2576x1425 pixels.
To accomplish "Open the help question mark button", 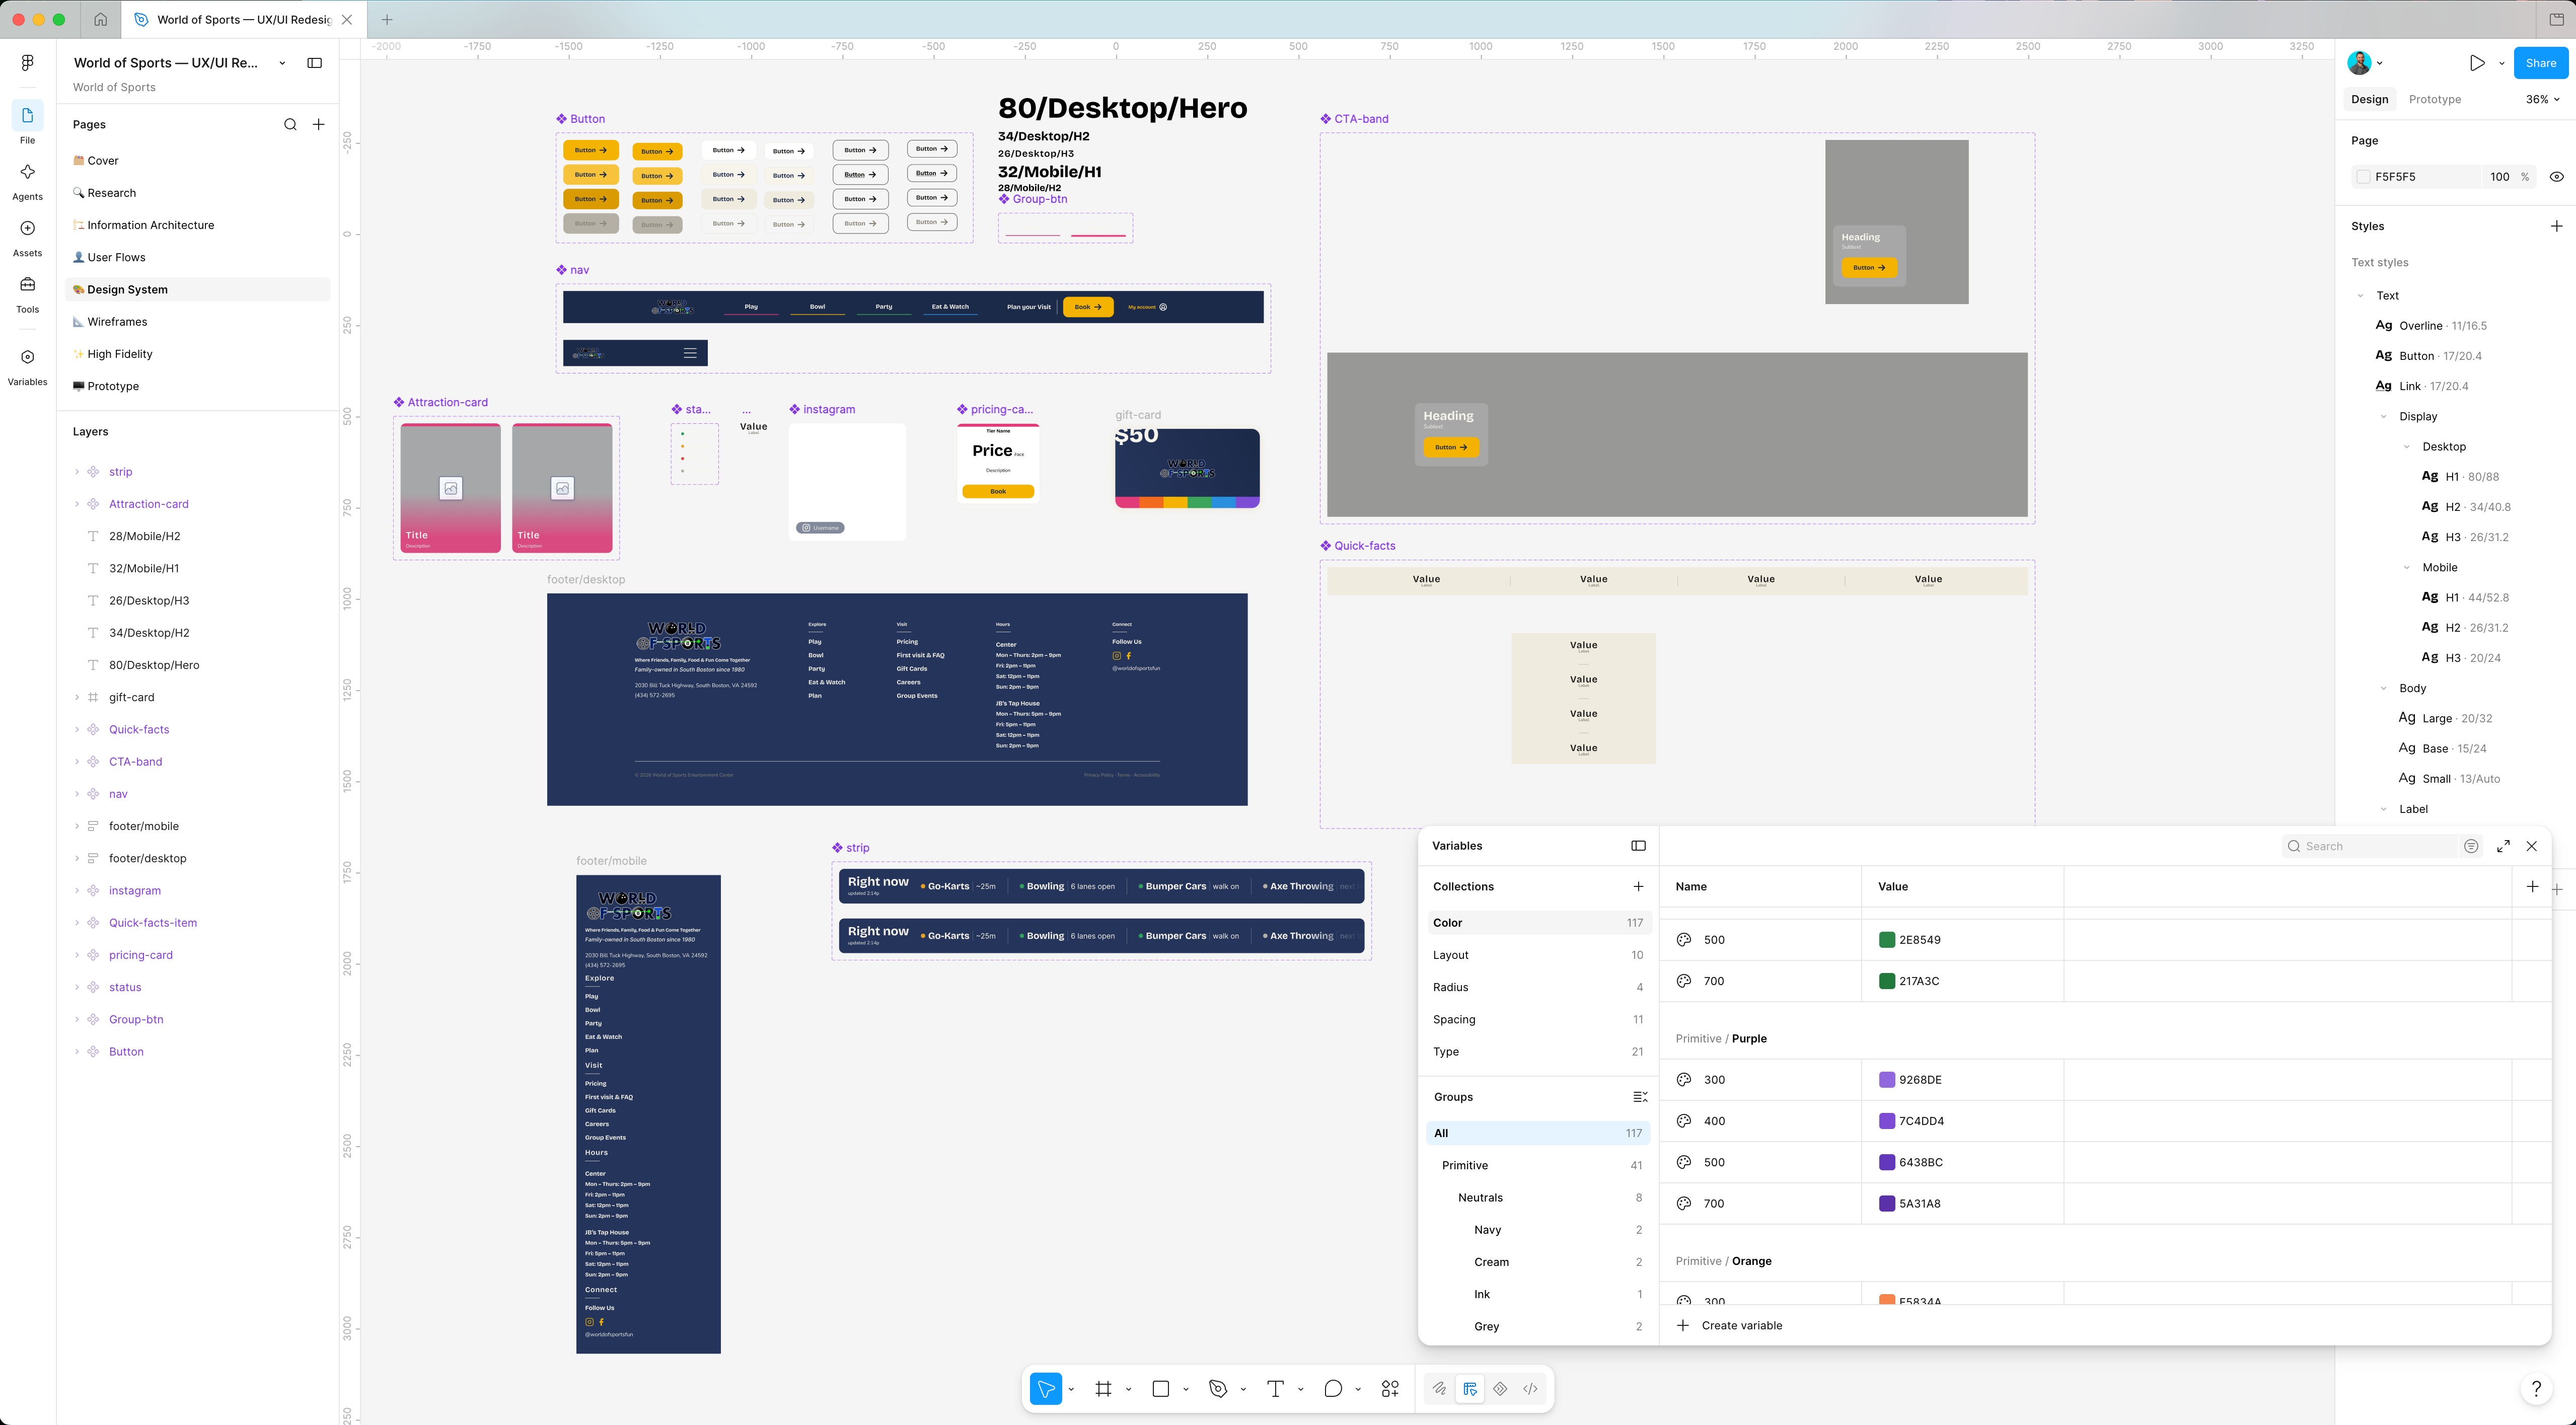I will click(x=2536, y=1388).
